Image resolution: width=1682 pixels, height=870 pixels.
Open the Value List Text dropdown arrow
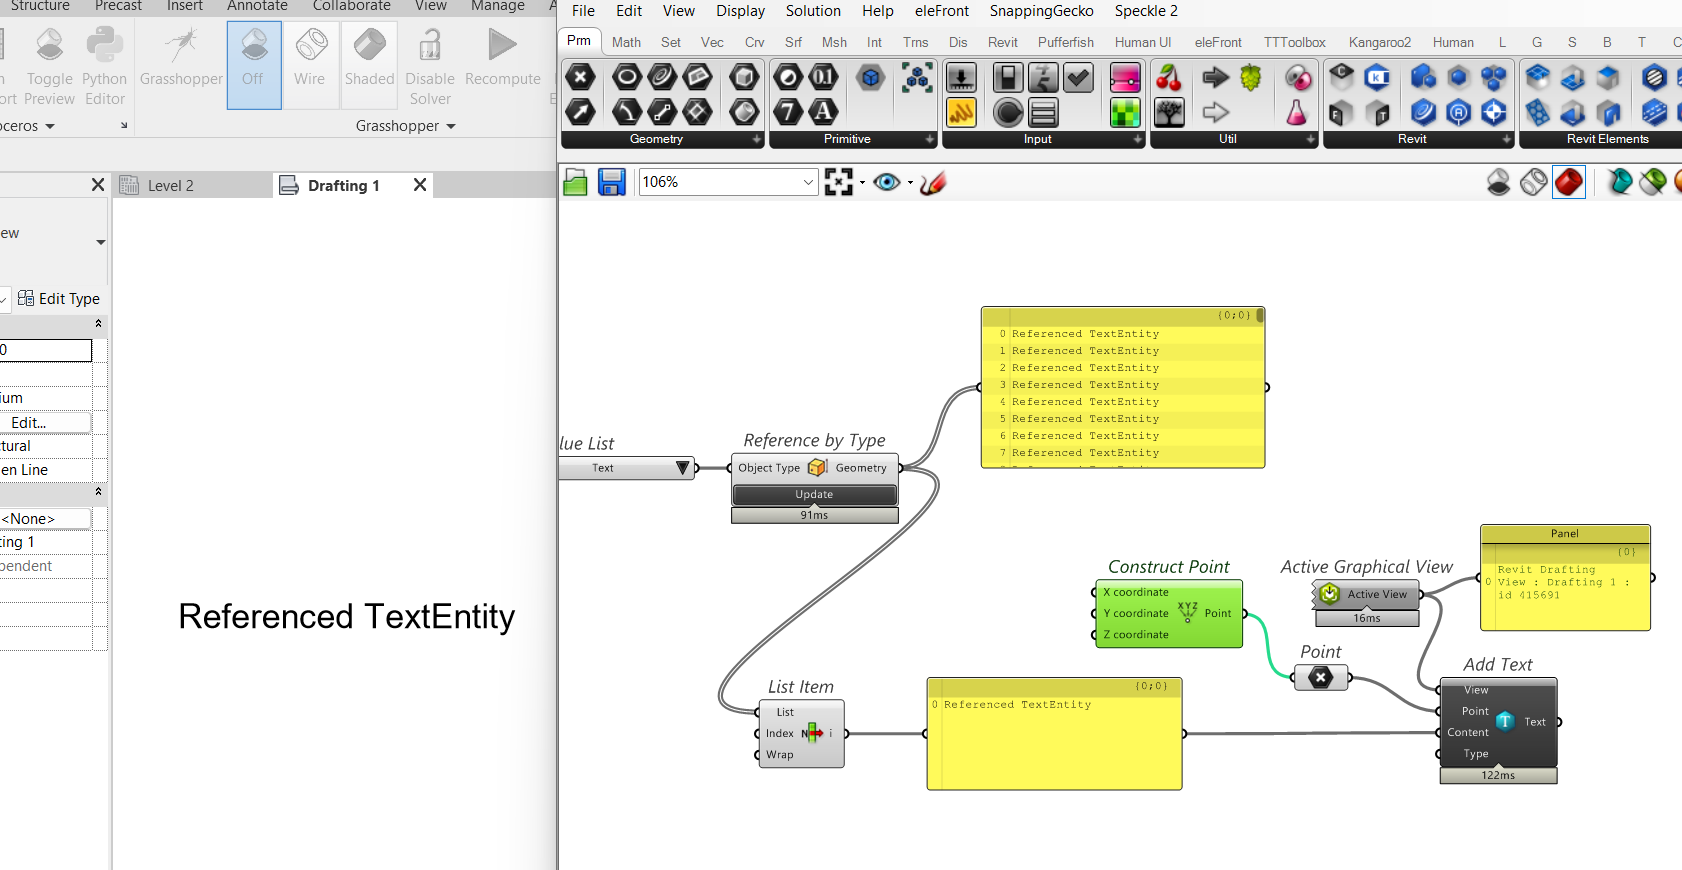pyautogui.click(x=683, y=468)
